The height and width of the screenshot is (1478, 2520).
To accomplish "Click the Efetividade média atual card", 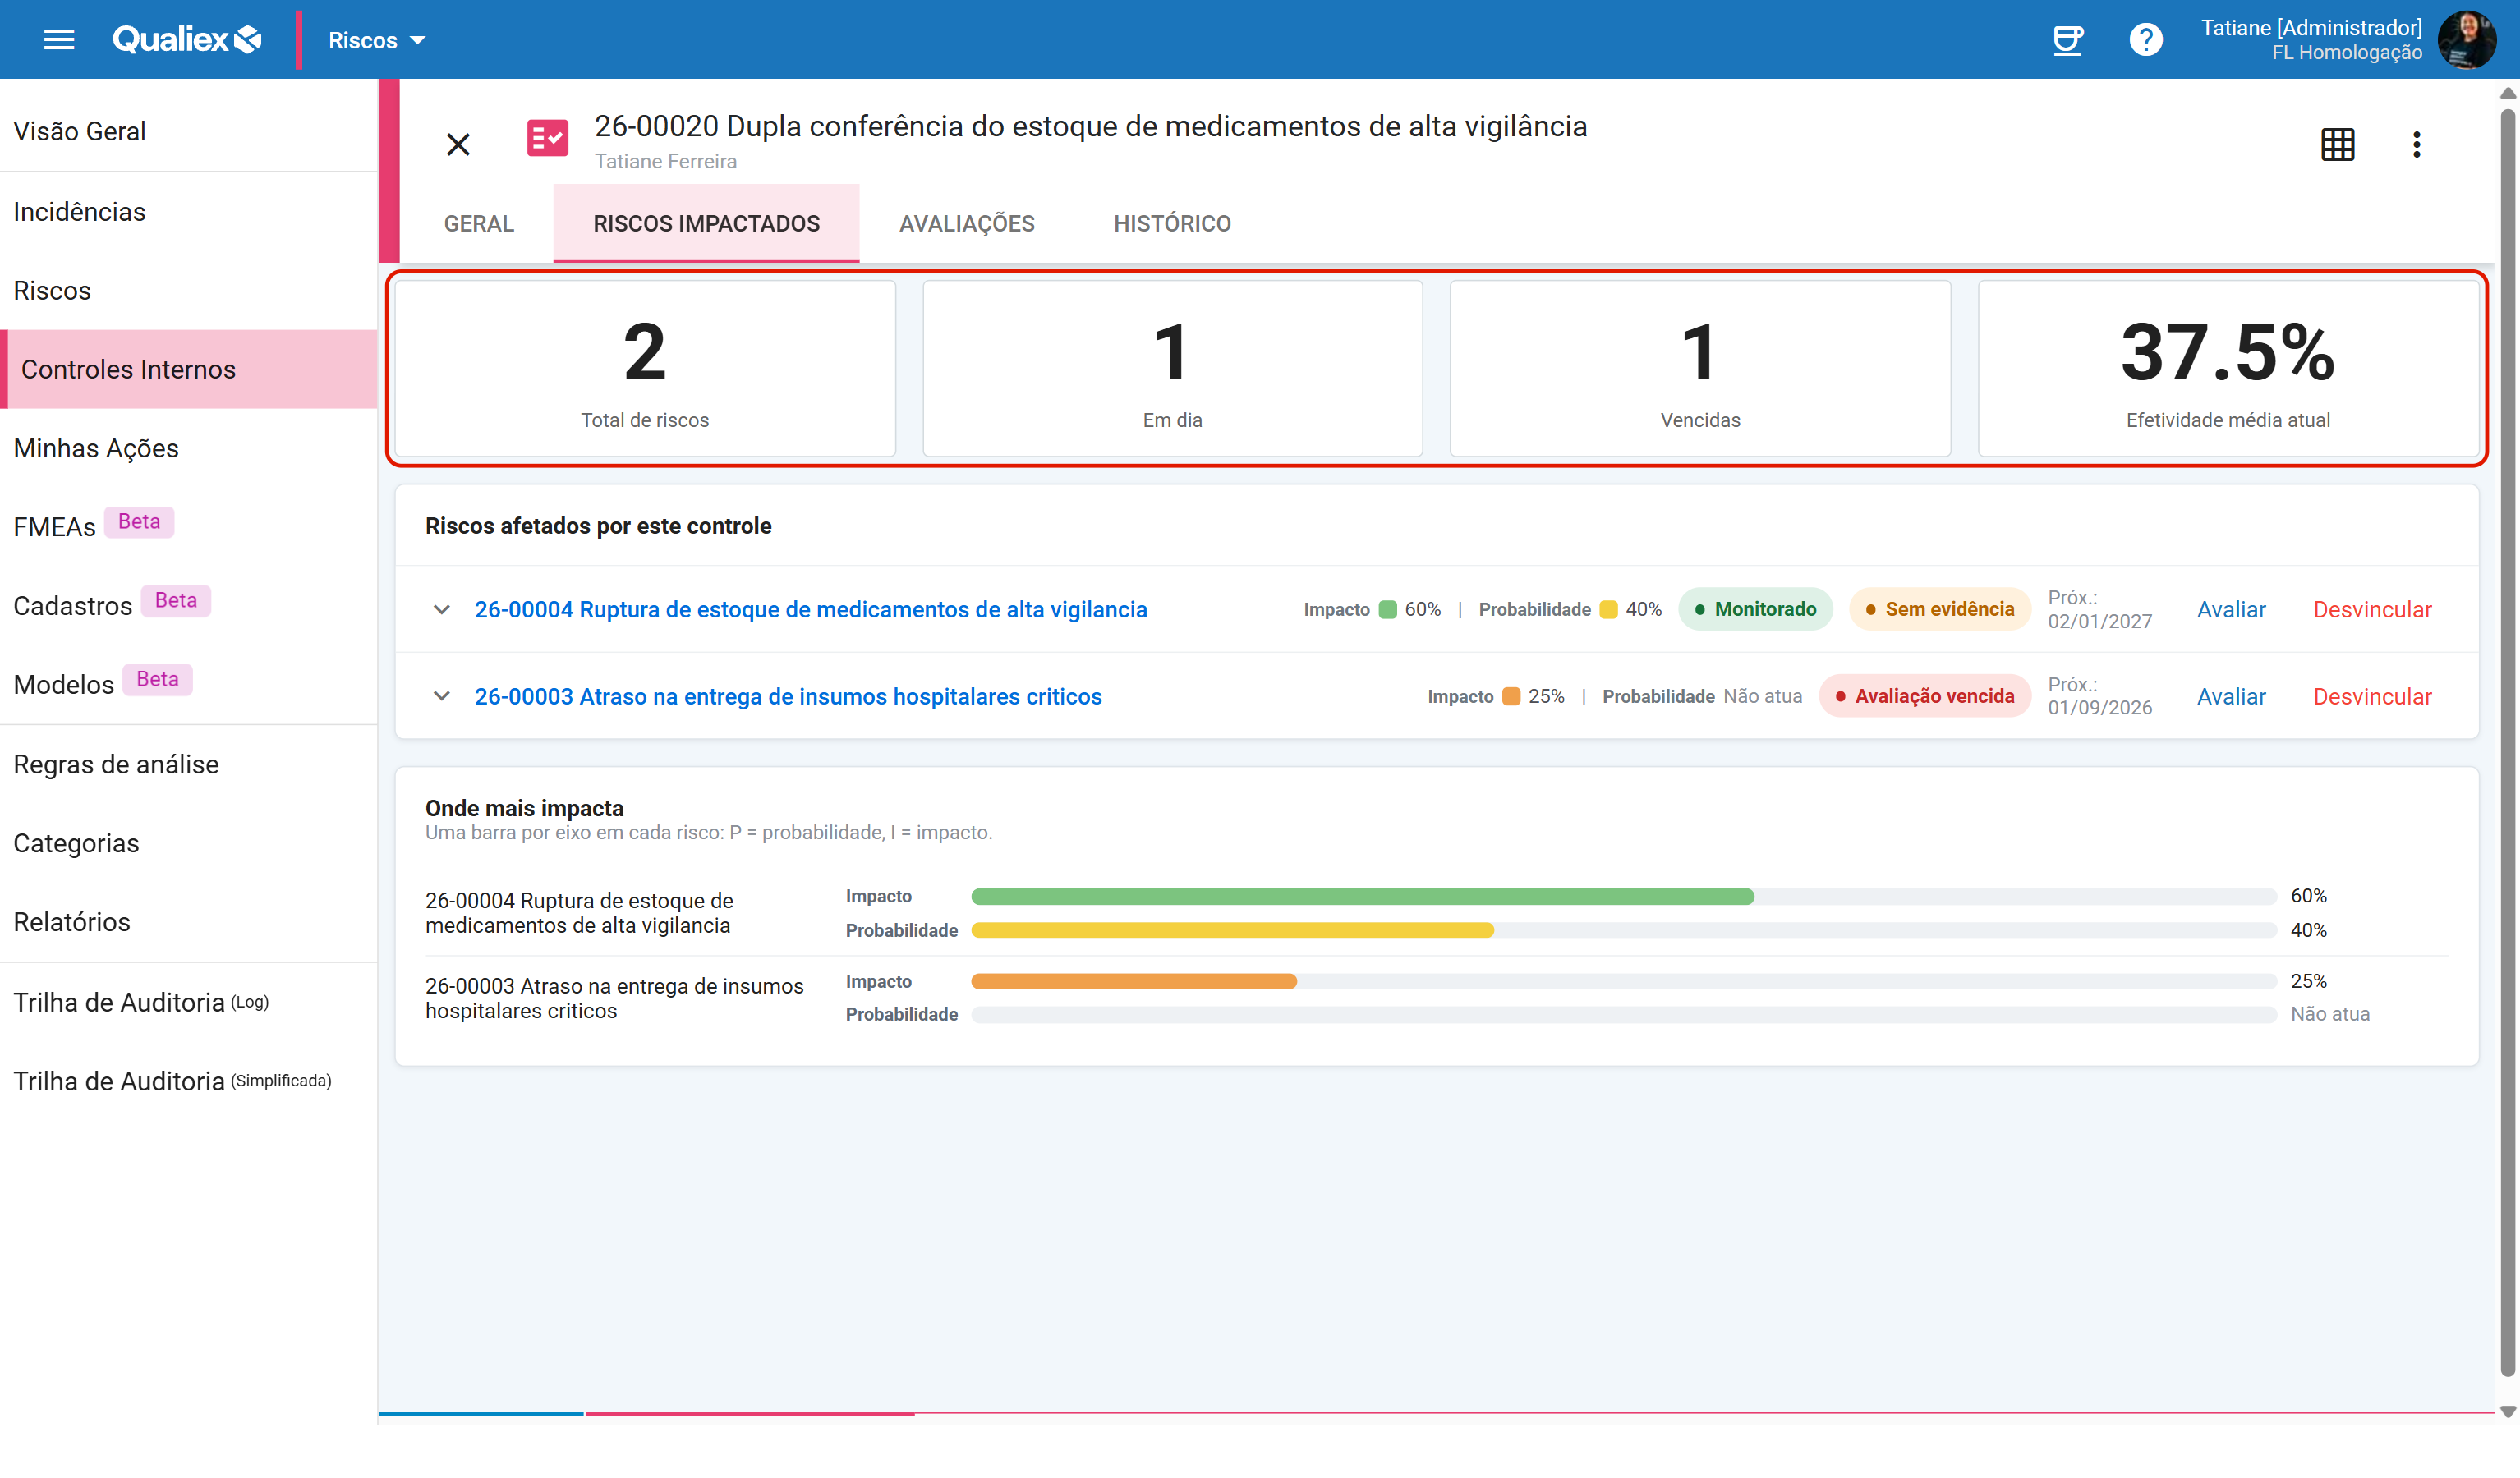I will pyautogui.click(x=2228, y=368).
